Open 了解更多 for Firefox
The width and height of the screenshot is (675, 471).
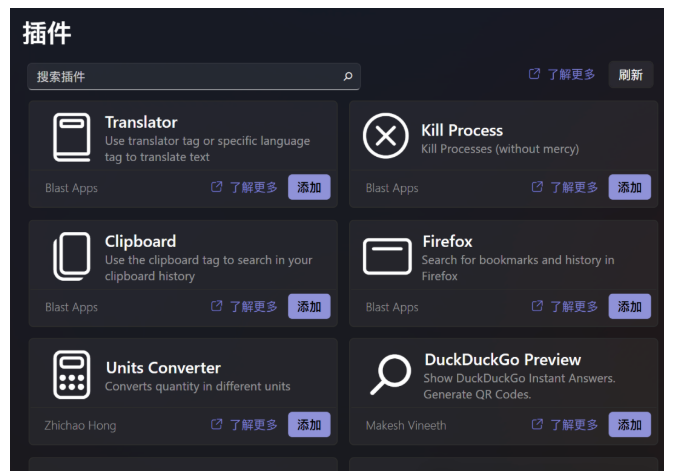574,307
